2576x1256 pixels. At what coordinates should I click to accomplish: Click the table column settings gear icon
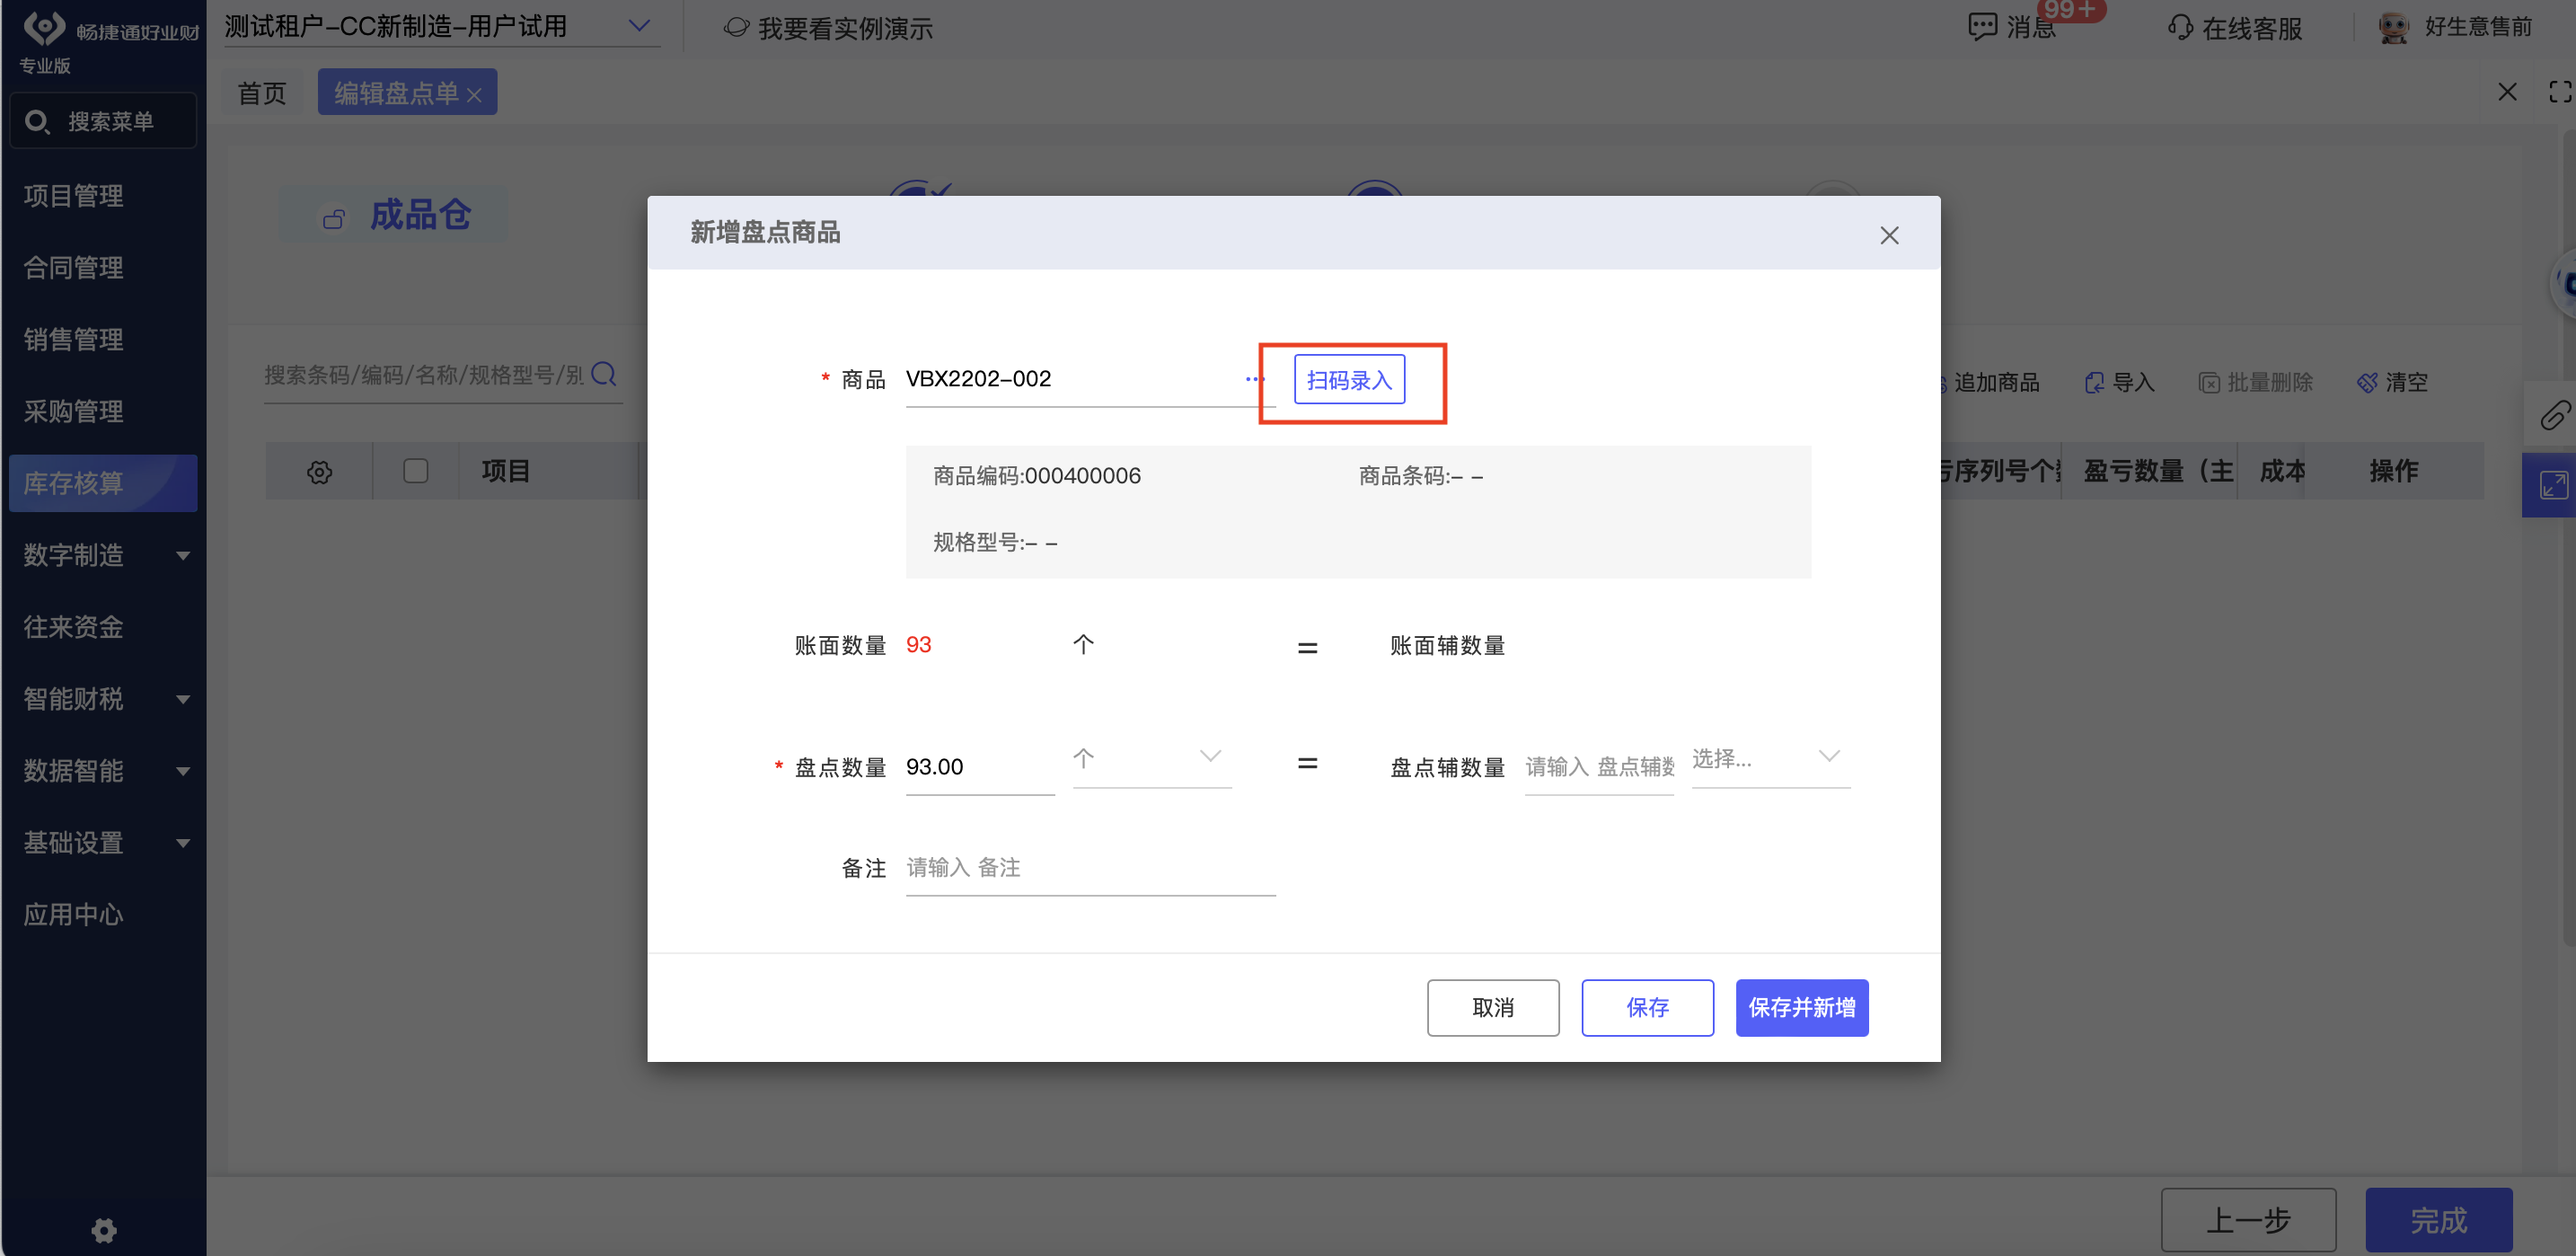[319, 472]
